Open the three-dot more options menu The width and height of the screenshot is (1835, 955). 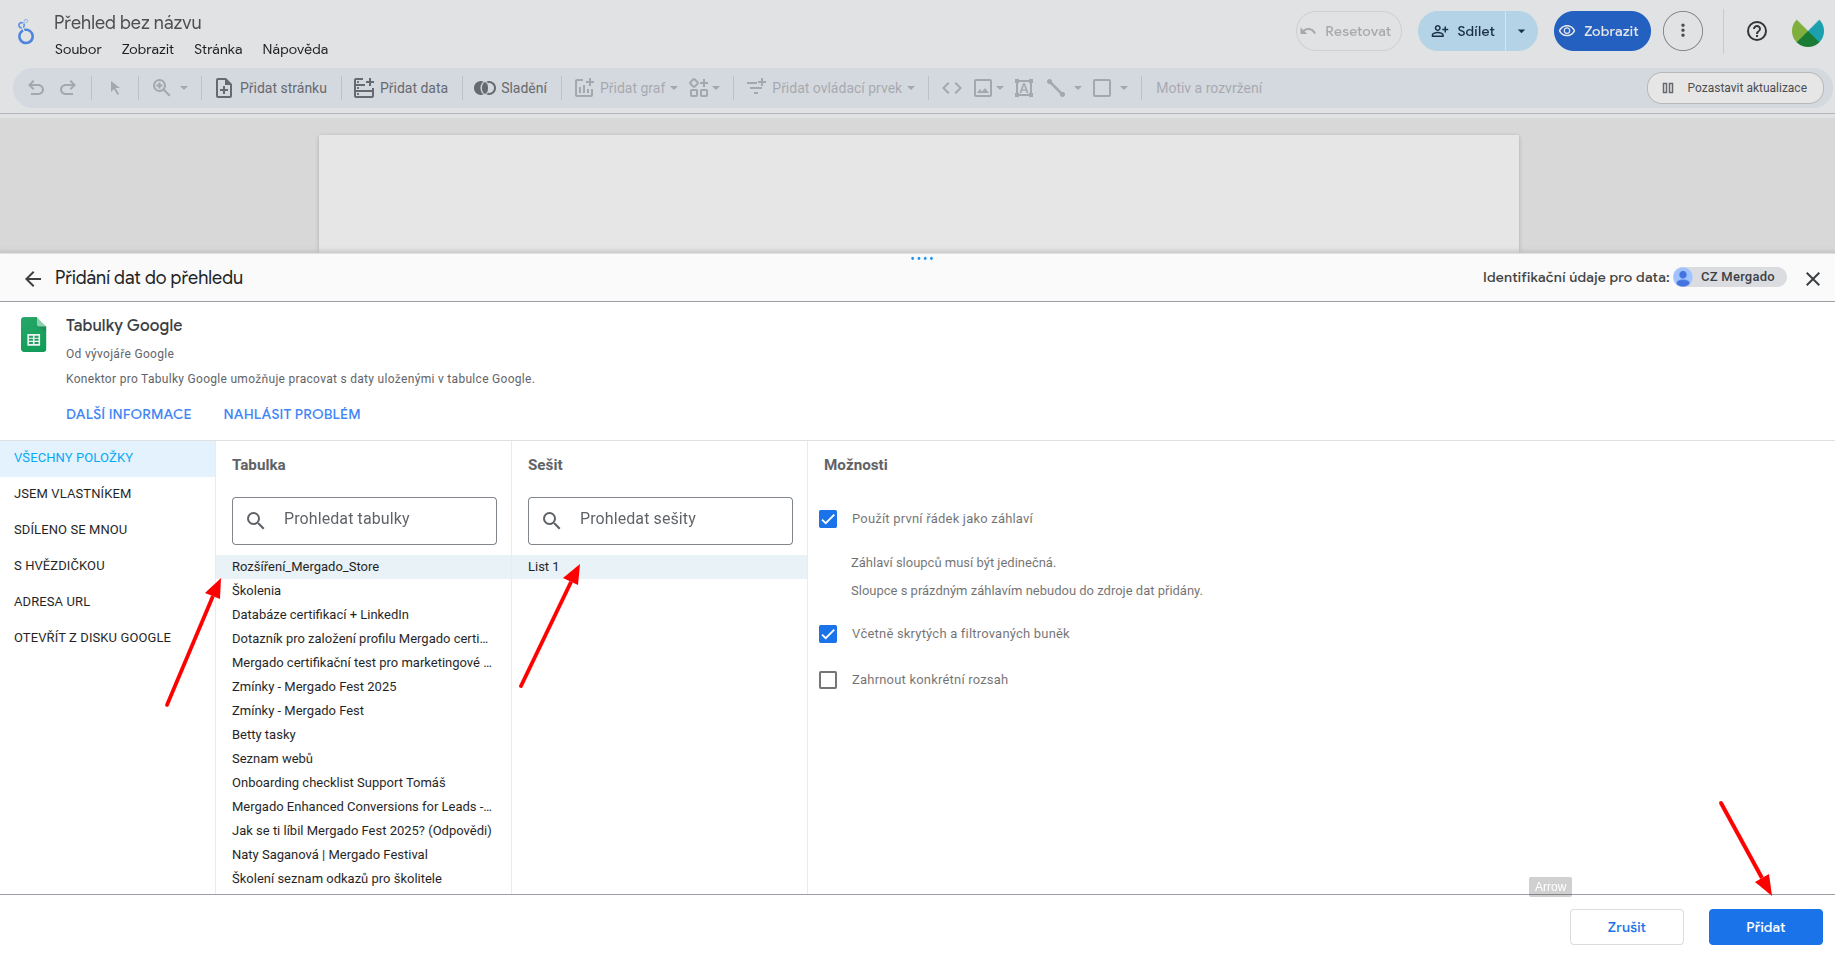pos(1683,31)
